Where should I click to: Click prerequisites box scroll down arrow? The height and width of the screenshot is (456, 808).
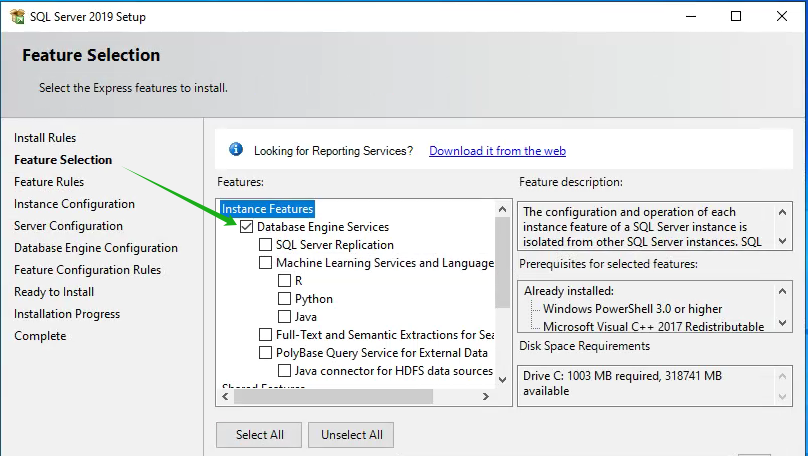[x=782, y=323]
